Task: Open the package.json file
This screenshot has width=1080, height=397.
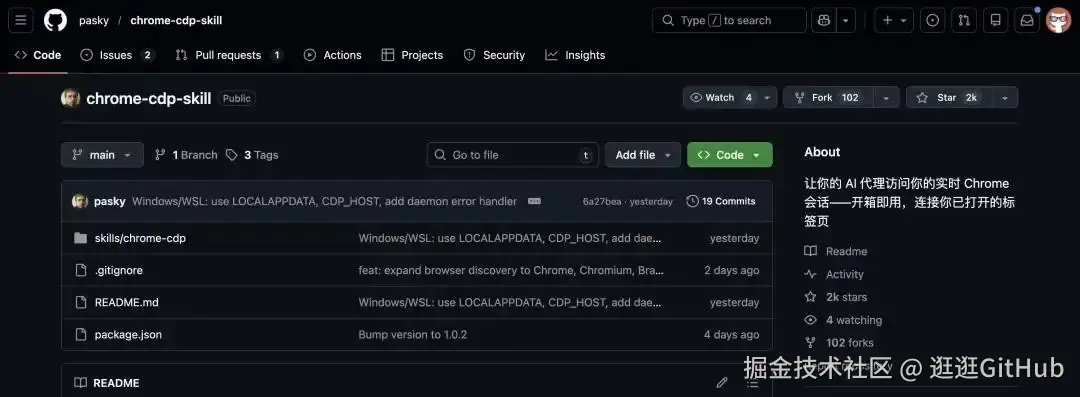Action: click(128, 335)
